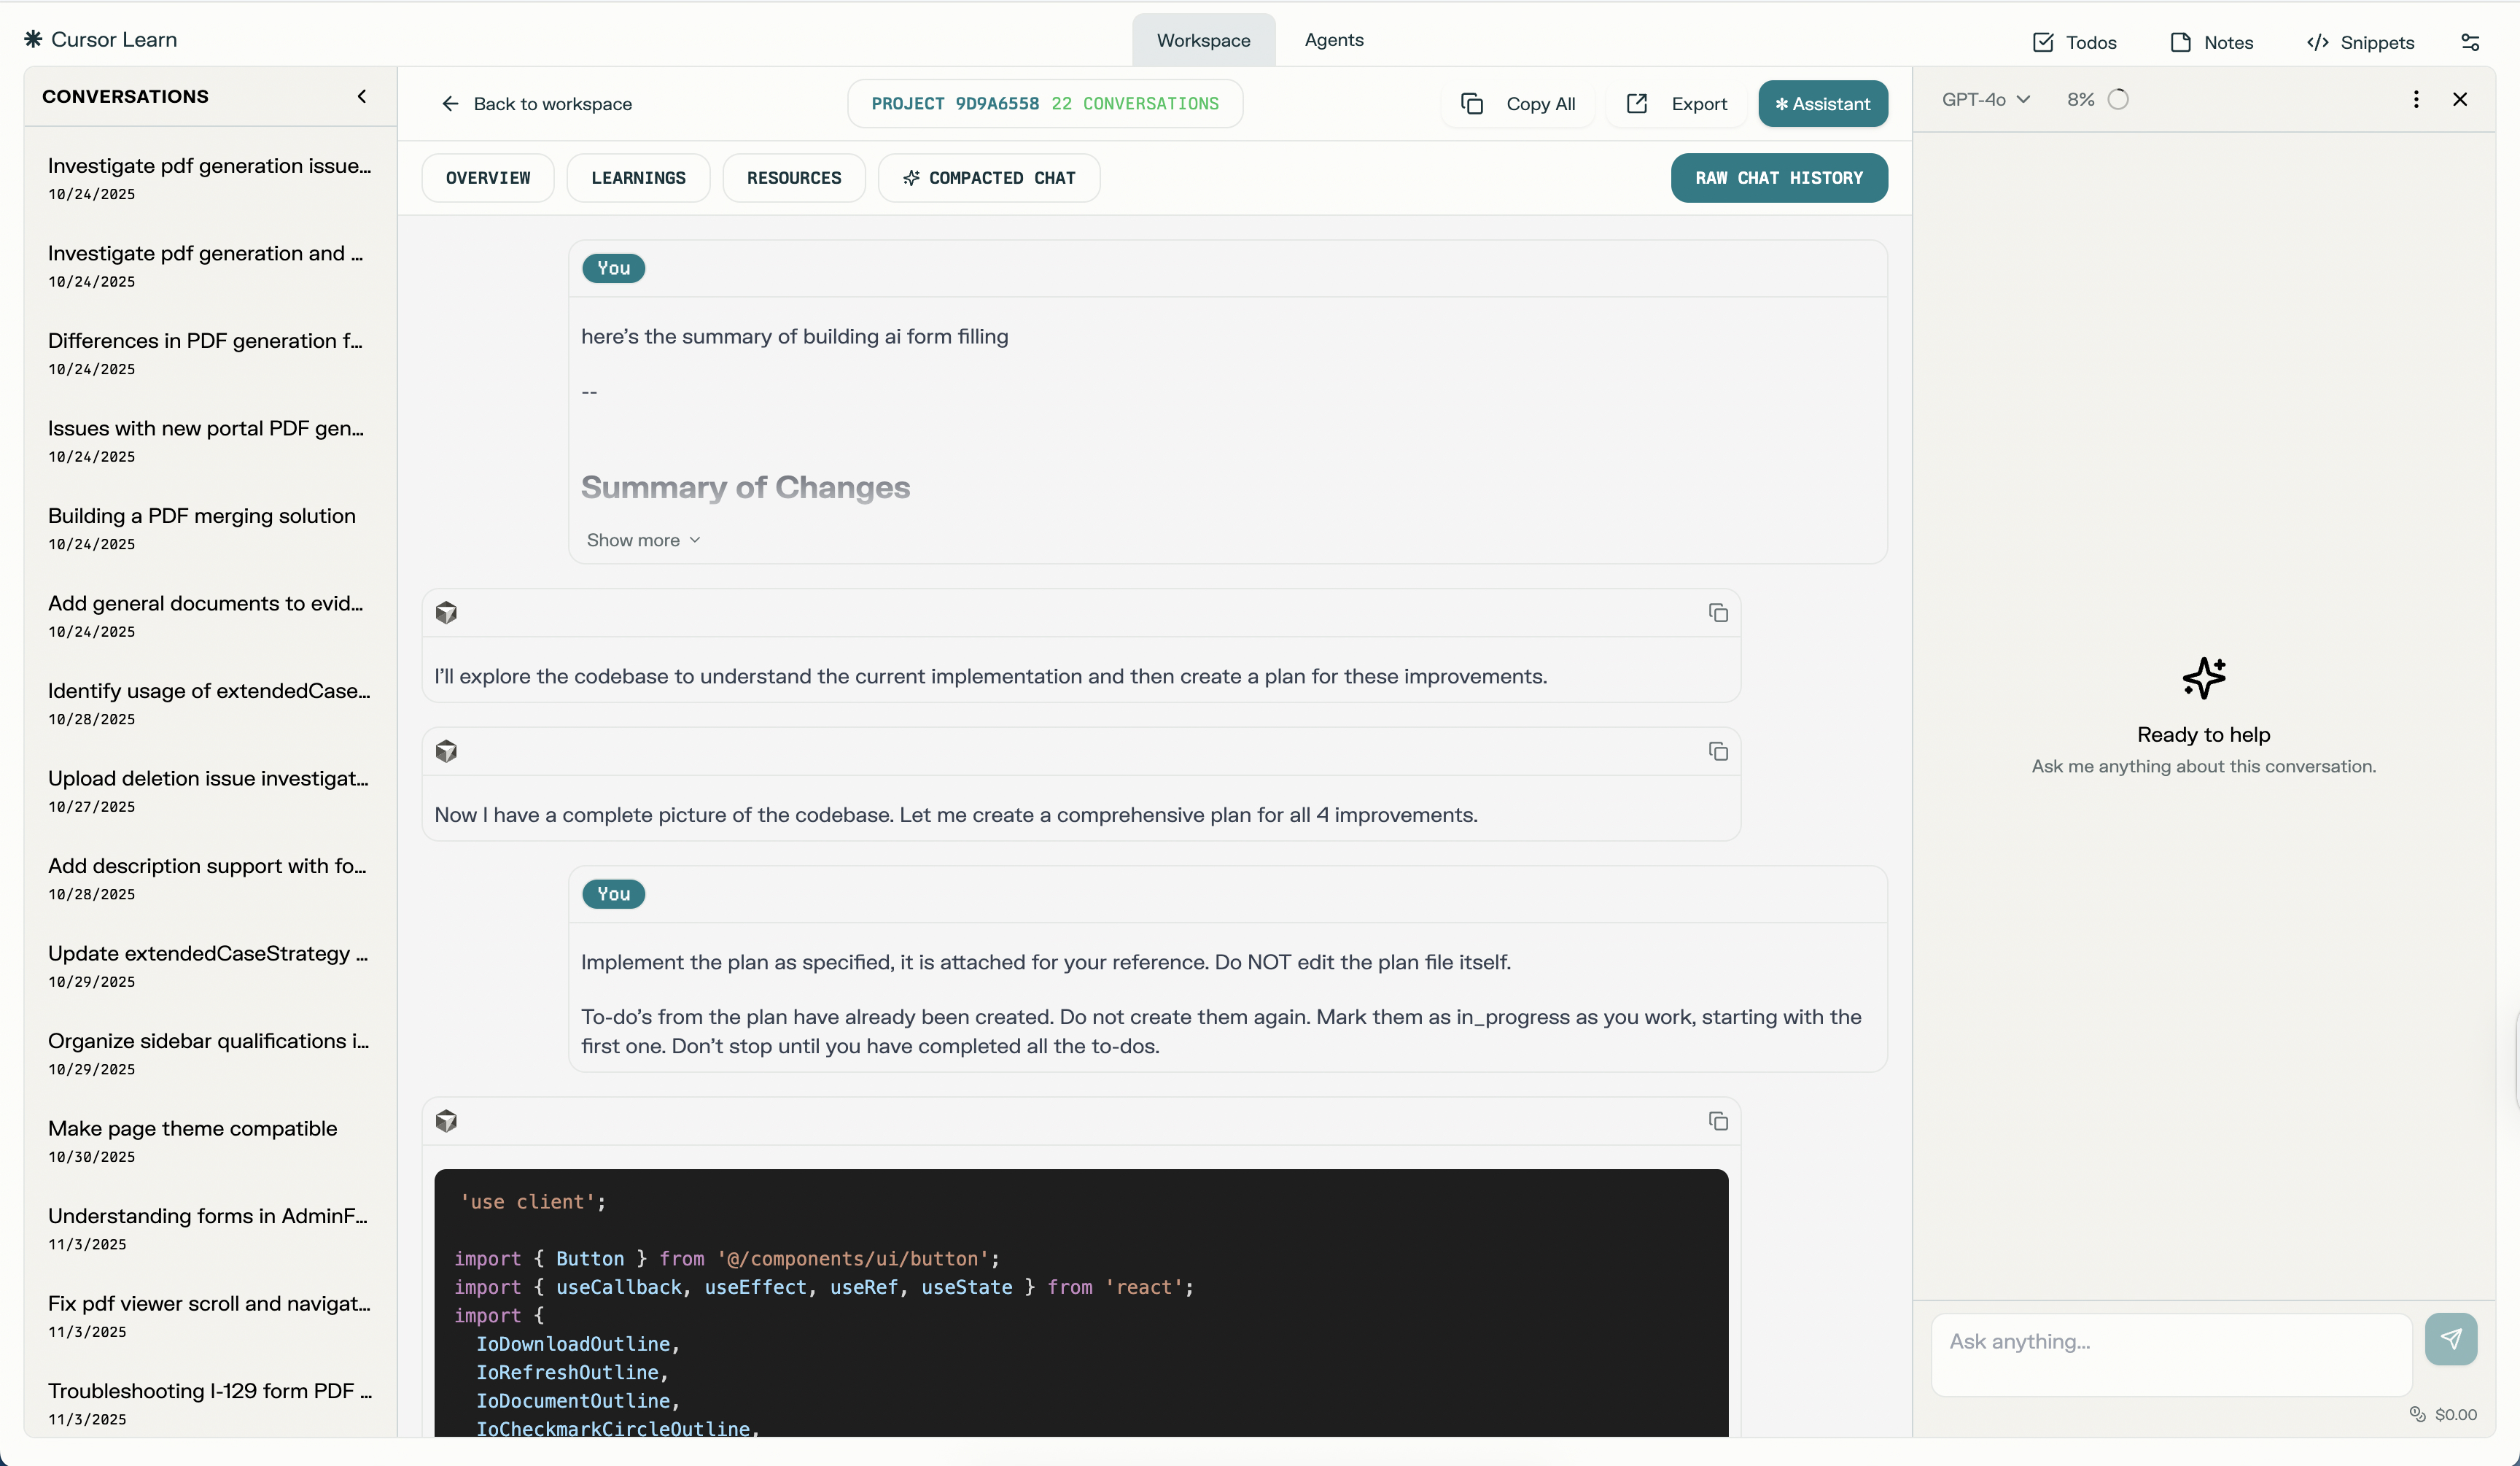Screen dimensions: 2520x1466
Task: Send the message with paper plane icon
Action: (2450, 1339)
